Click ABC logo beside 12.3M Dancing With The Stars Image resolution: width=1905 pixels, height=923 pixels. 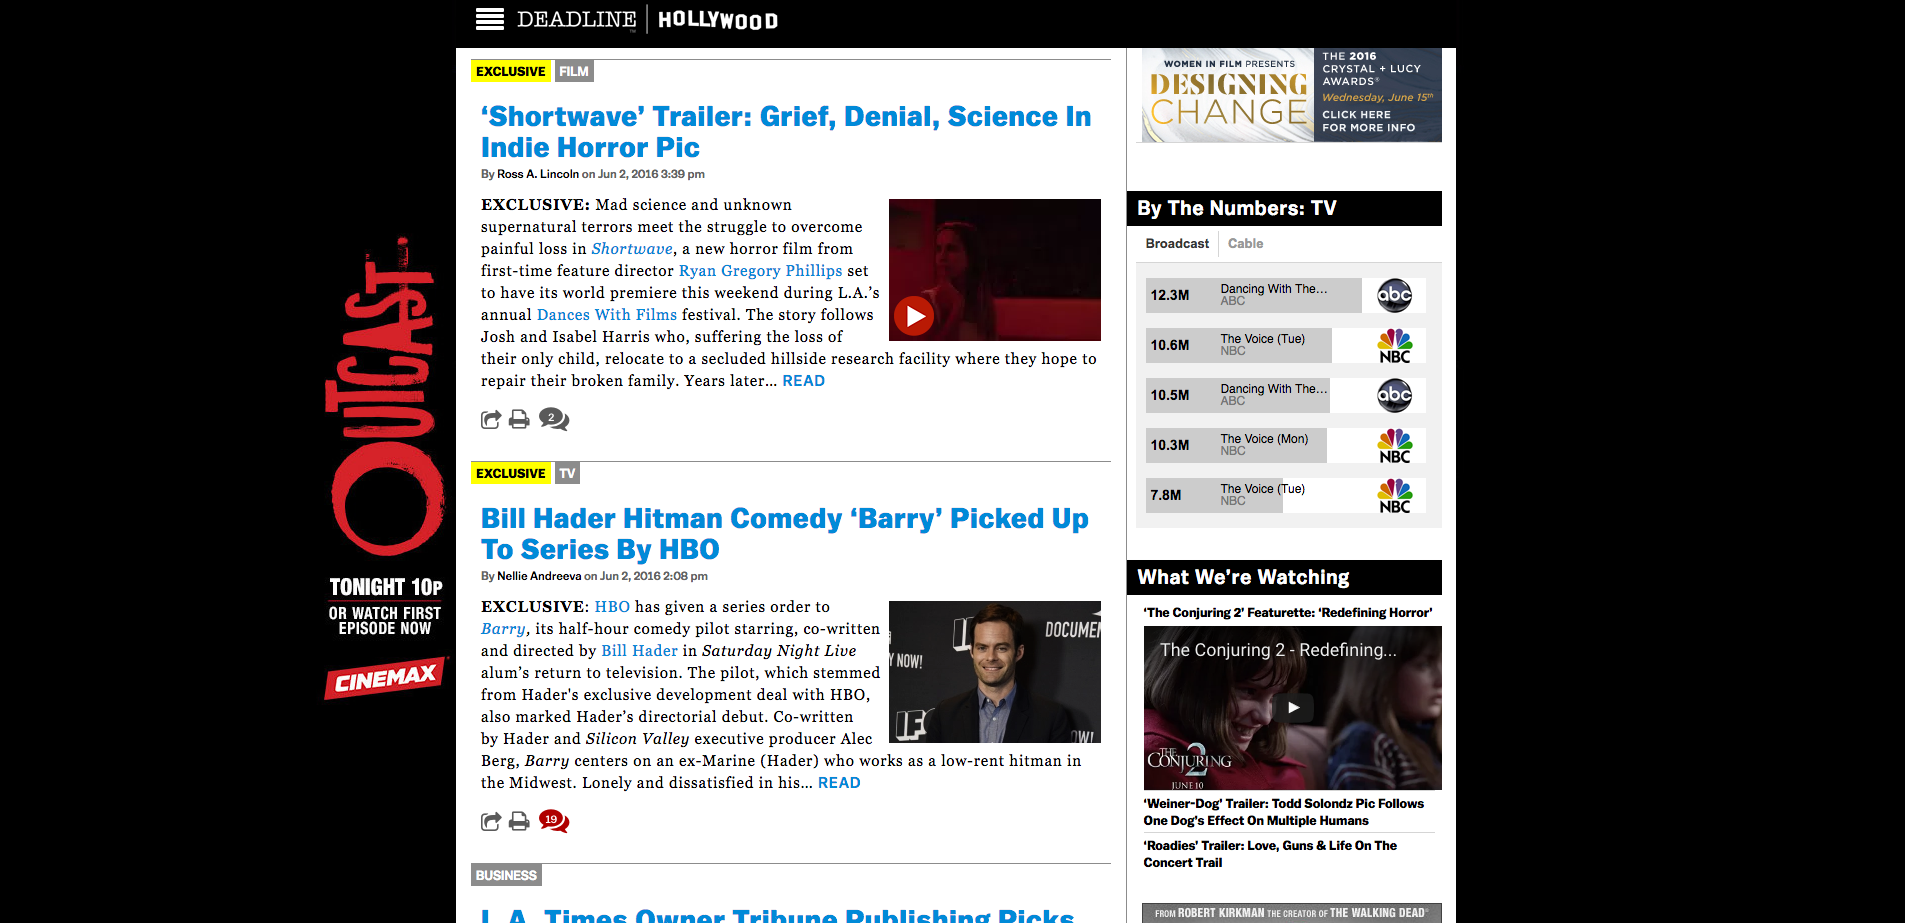point(1394,295)
